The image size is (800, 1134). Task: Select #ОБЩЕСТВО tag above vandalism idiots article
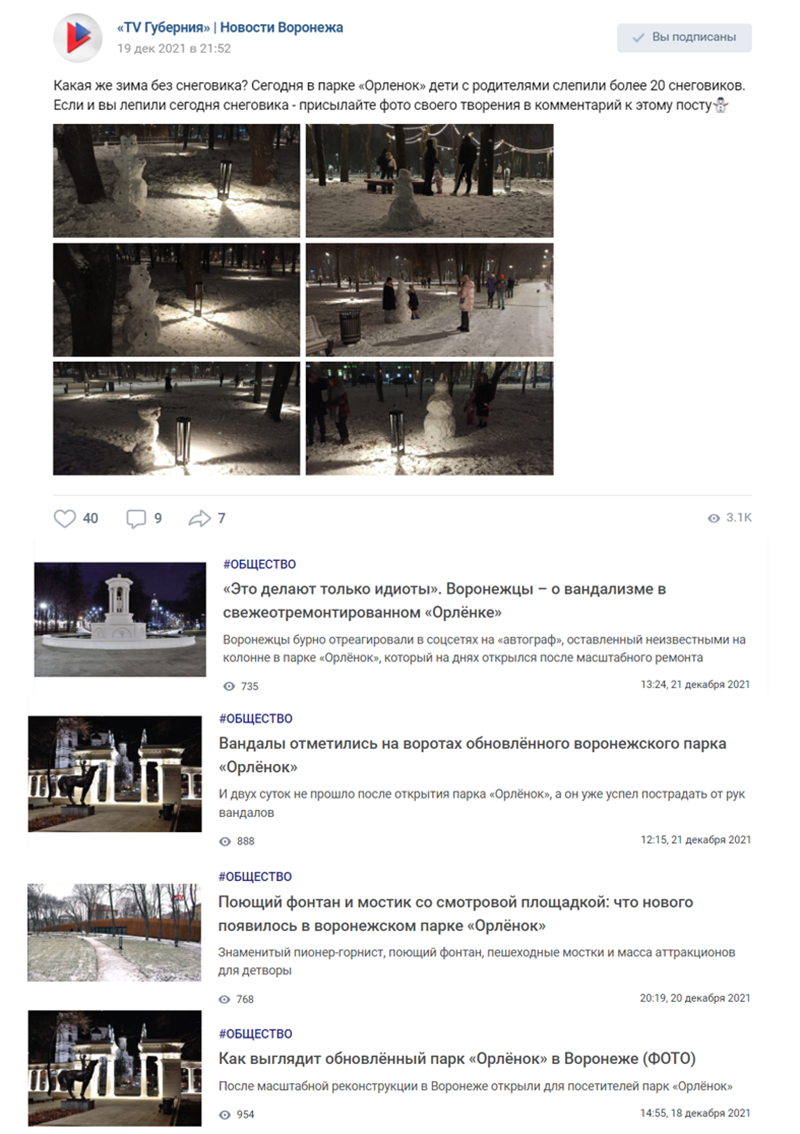[259, 564]
